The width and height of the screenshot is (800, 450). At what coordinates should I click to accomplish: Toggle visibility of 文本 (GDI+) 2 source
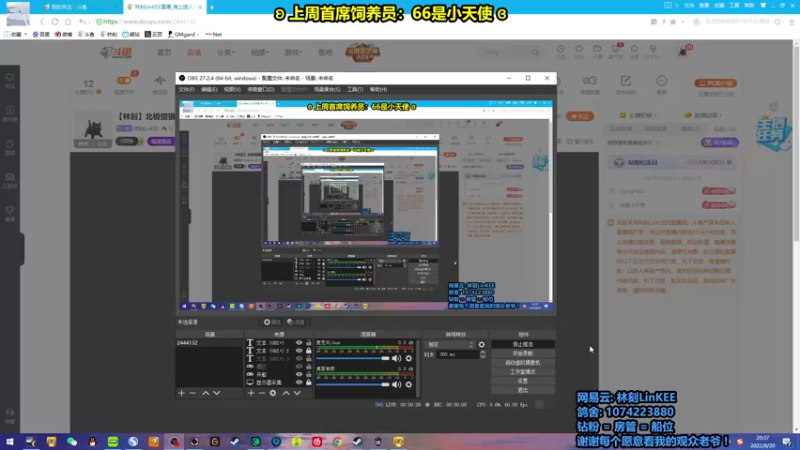tap(299, 351)
